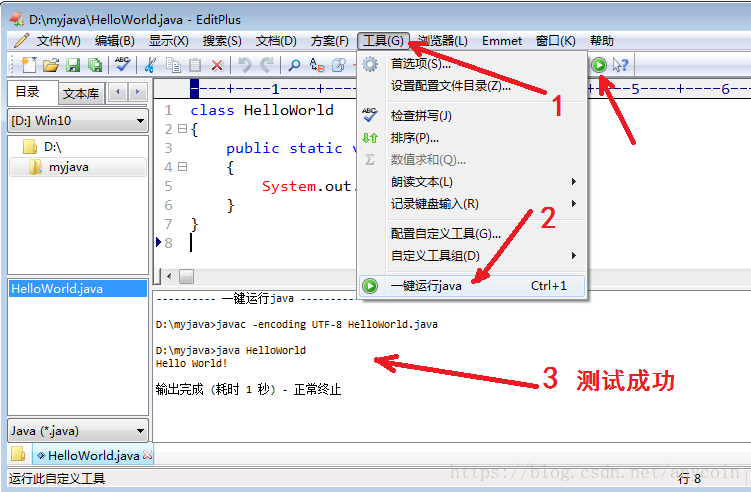Viewport: 751px width, 492px height.
Task: Place cursor on line 8 in editor
Action: pos(191,243)
